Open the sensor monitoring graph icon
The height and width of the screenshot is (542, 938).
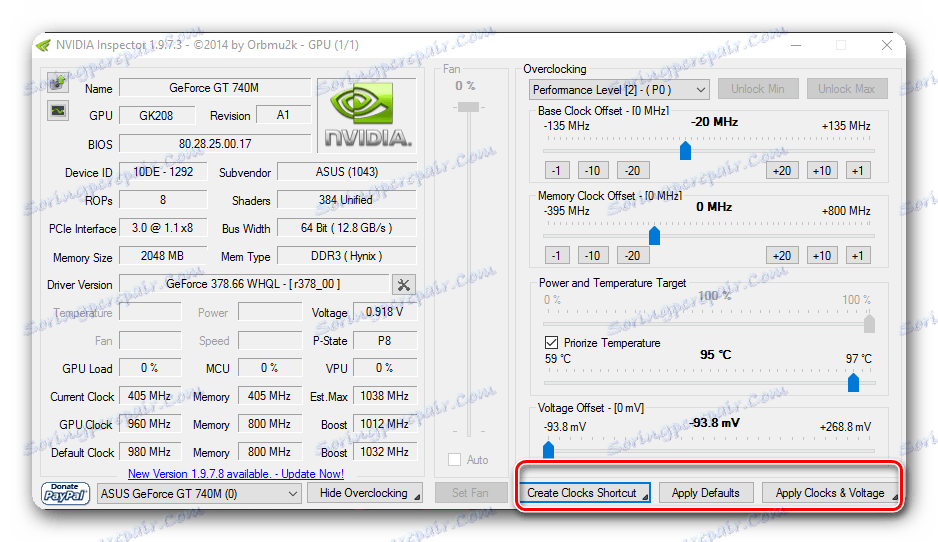coord(58,111)
